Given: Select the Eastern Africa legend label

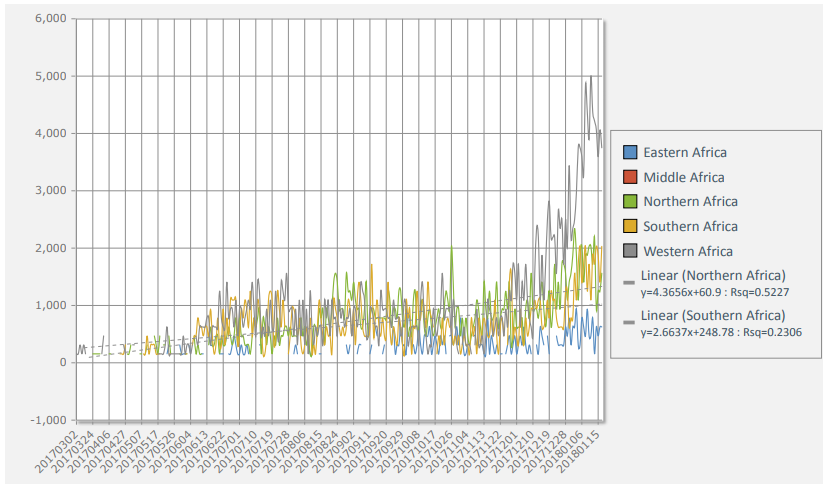Looking at the screenshot, I should (685, 152).
